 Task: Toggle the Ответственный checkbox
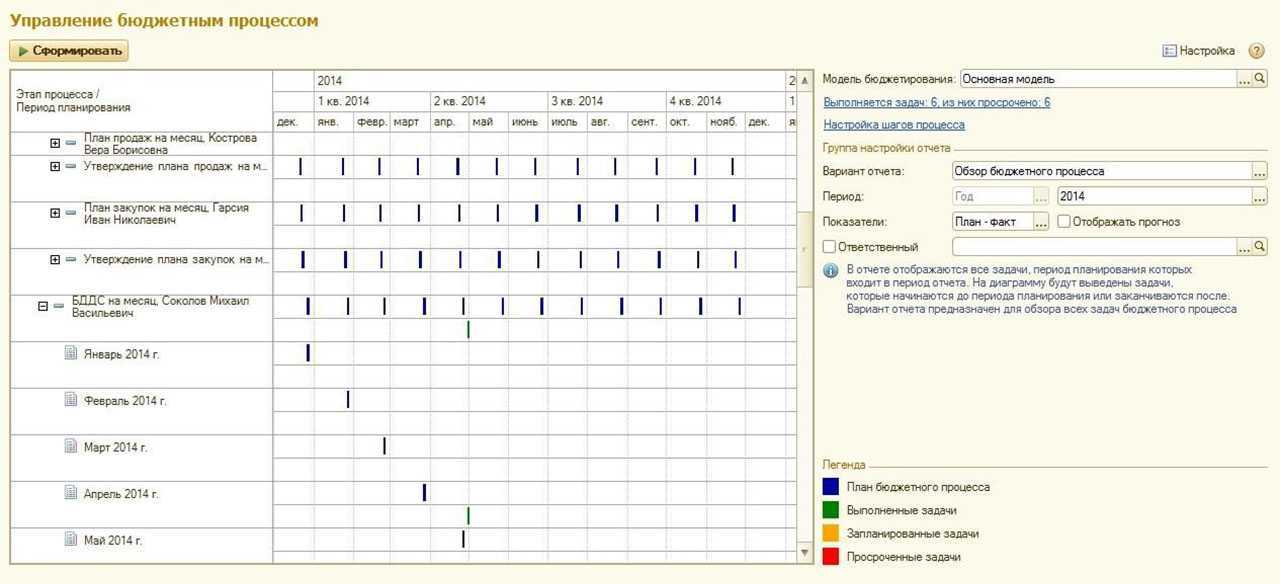(829, 247)
